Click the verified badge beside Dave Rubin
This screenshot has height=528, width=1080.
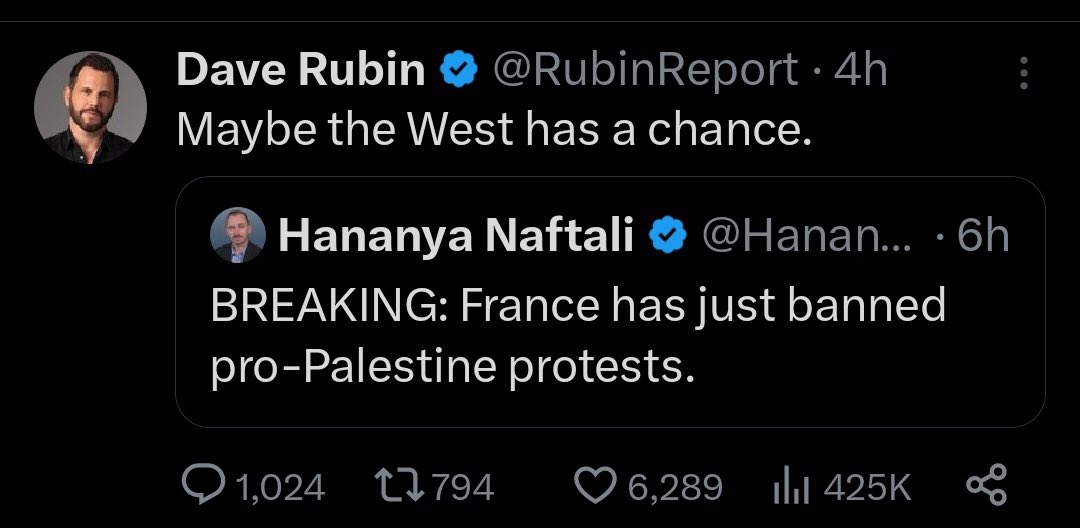456,71
